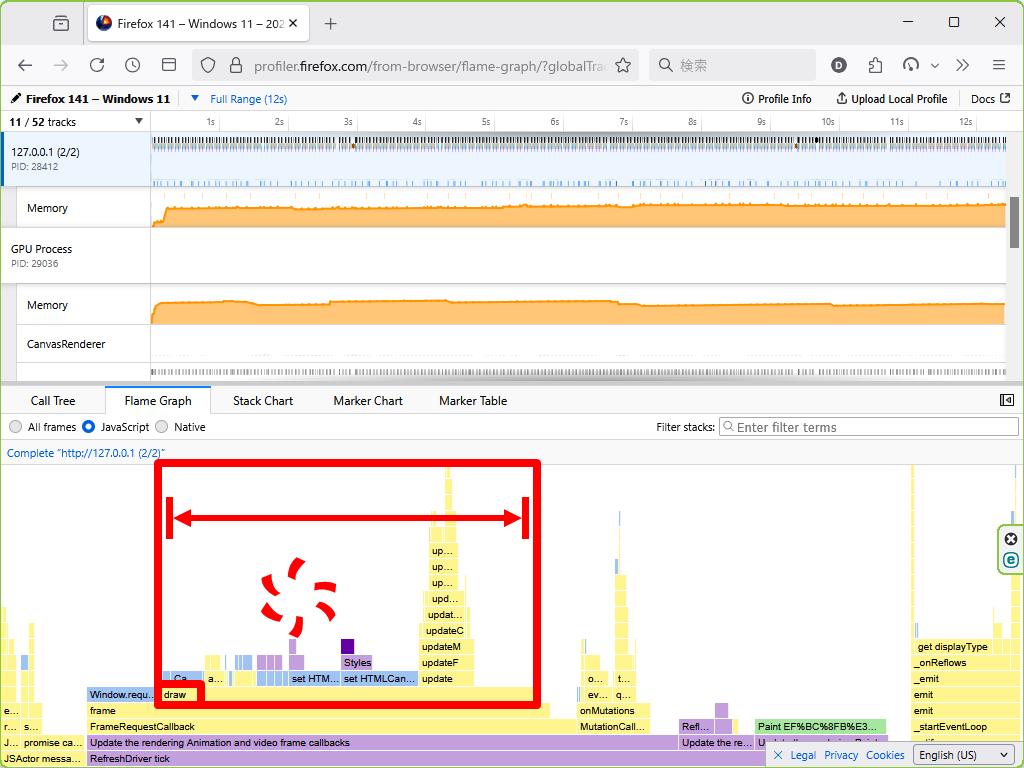This screenshot has width=1024, height=768.
Task: Open sidebar panel icon in toolbar
Action: click(x=169, y=65)
